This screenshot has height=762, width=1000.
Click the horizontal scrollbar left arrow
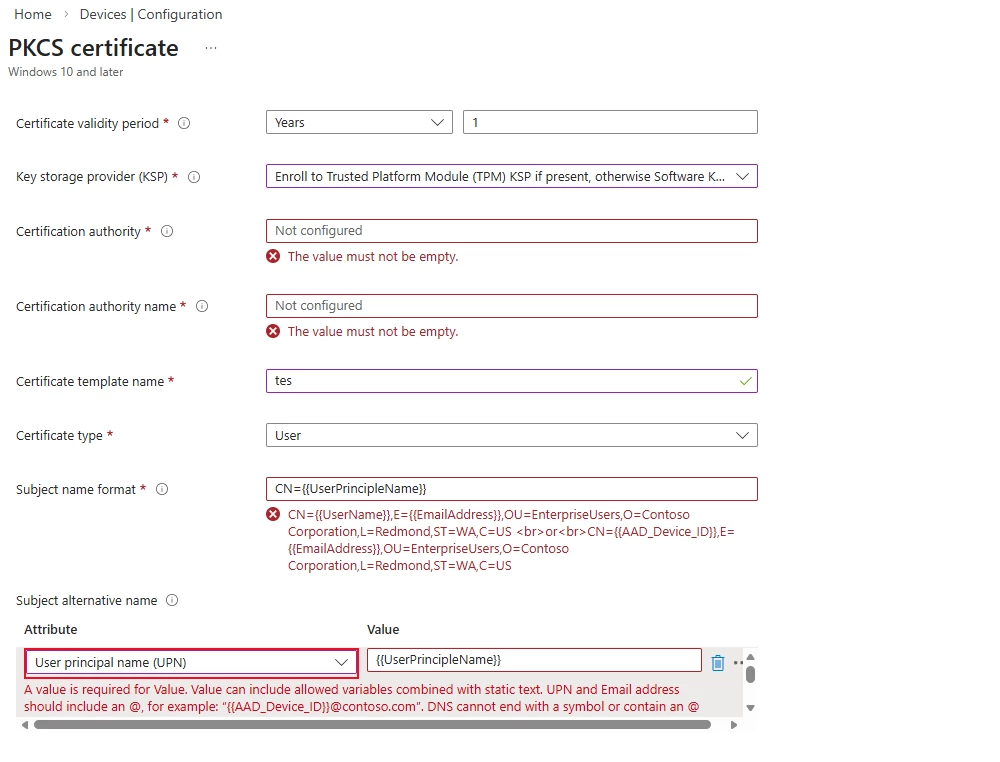coord(25,725)
